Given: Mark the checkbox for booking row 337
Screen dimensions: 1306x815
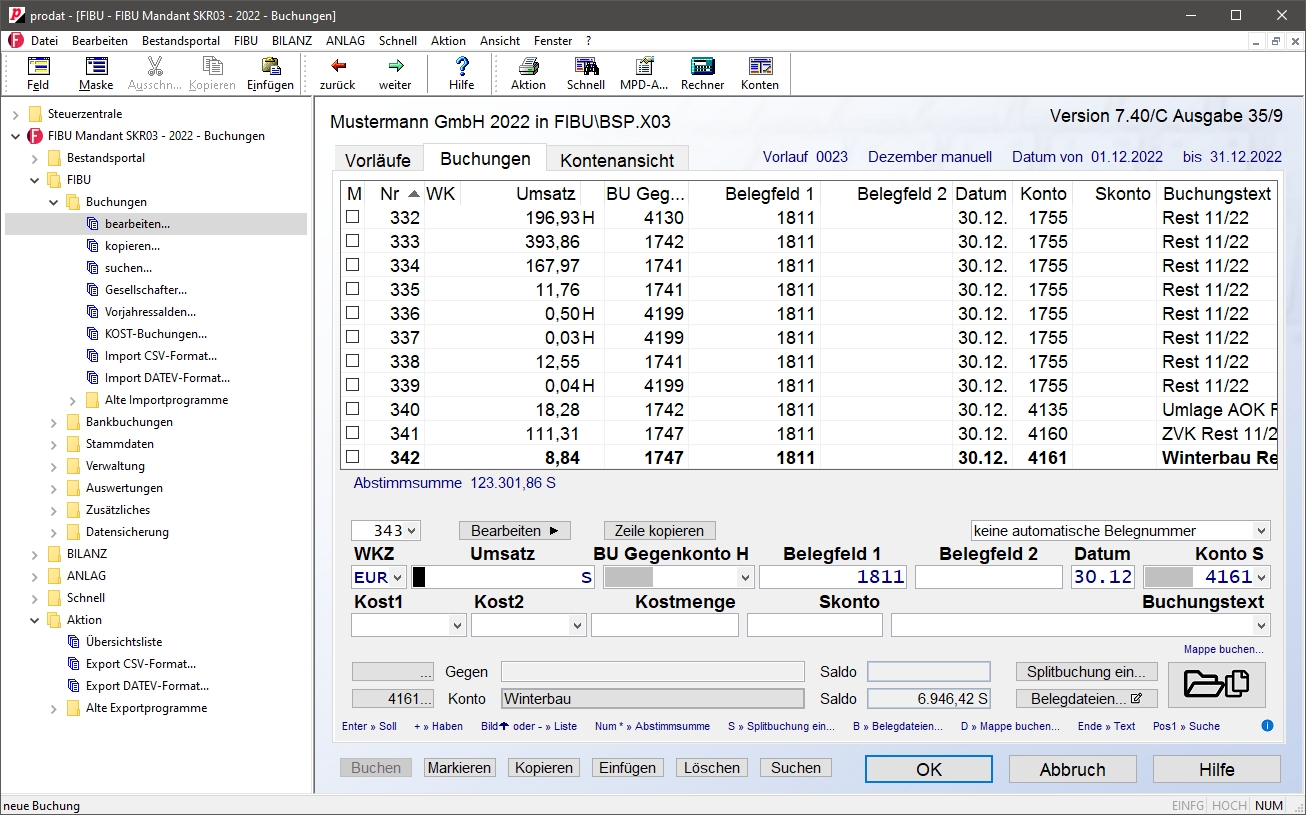Looking at the screenshot, I should 352,337.
